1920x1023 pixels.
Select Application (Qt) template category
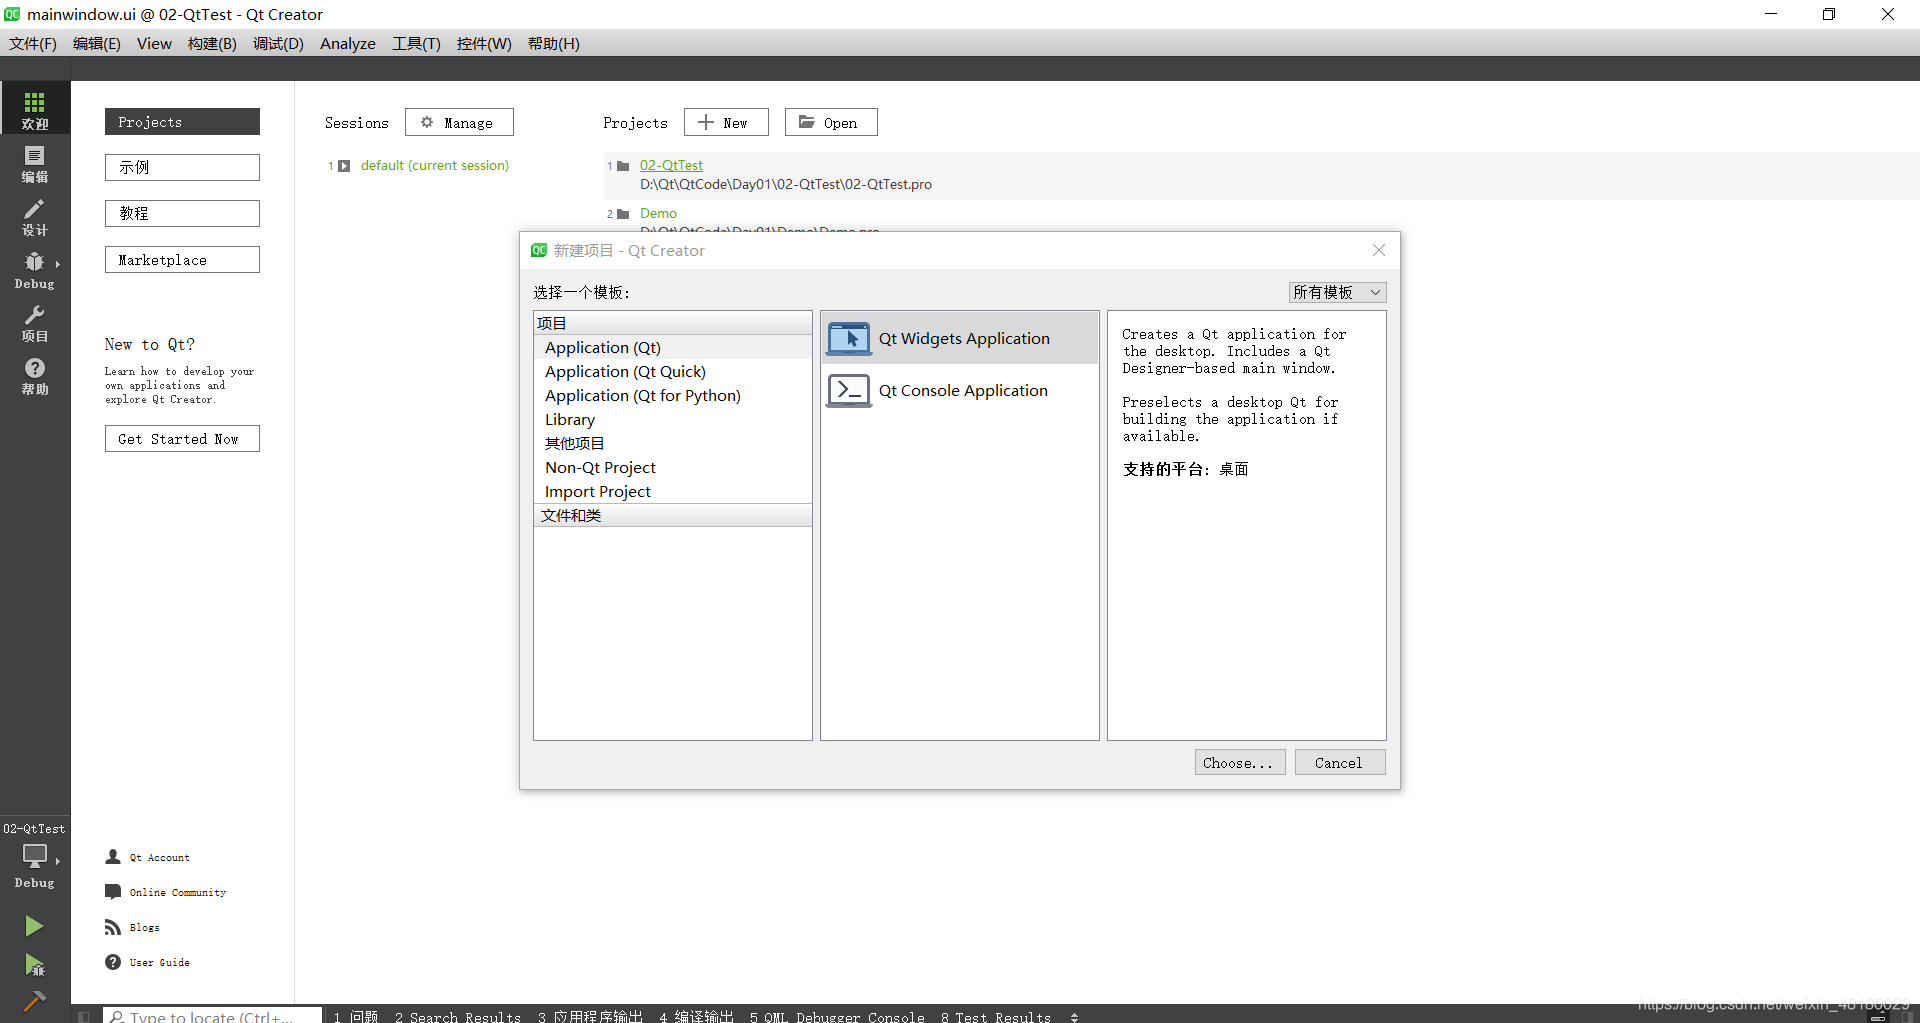click(x=672, y=347)
